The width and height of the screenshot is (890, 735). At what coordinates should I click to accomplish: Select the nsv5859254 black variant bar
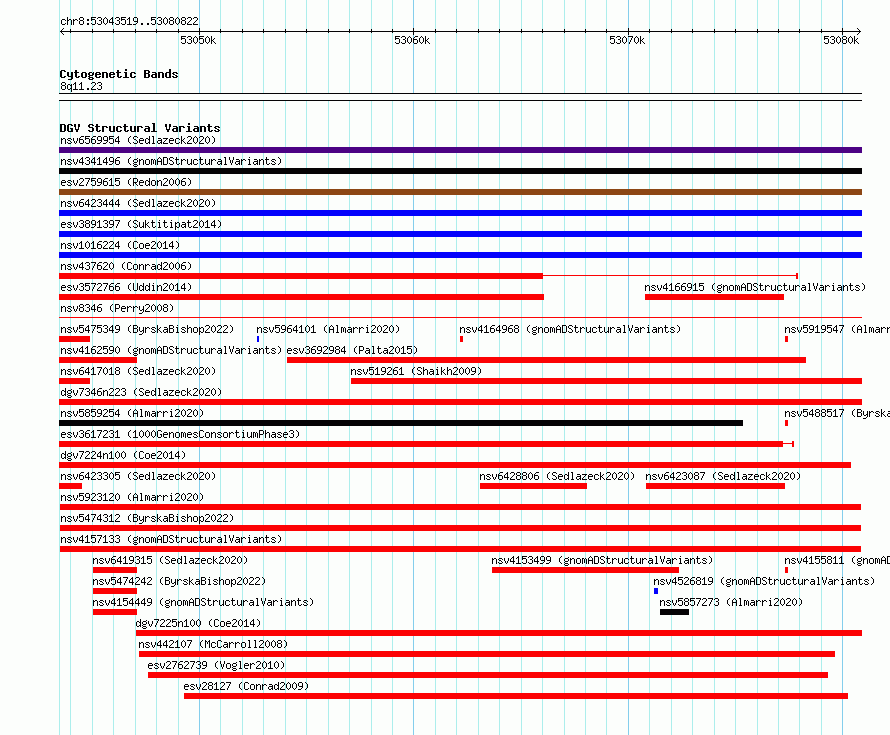tap(401, 423)
